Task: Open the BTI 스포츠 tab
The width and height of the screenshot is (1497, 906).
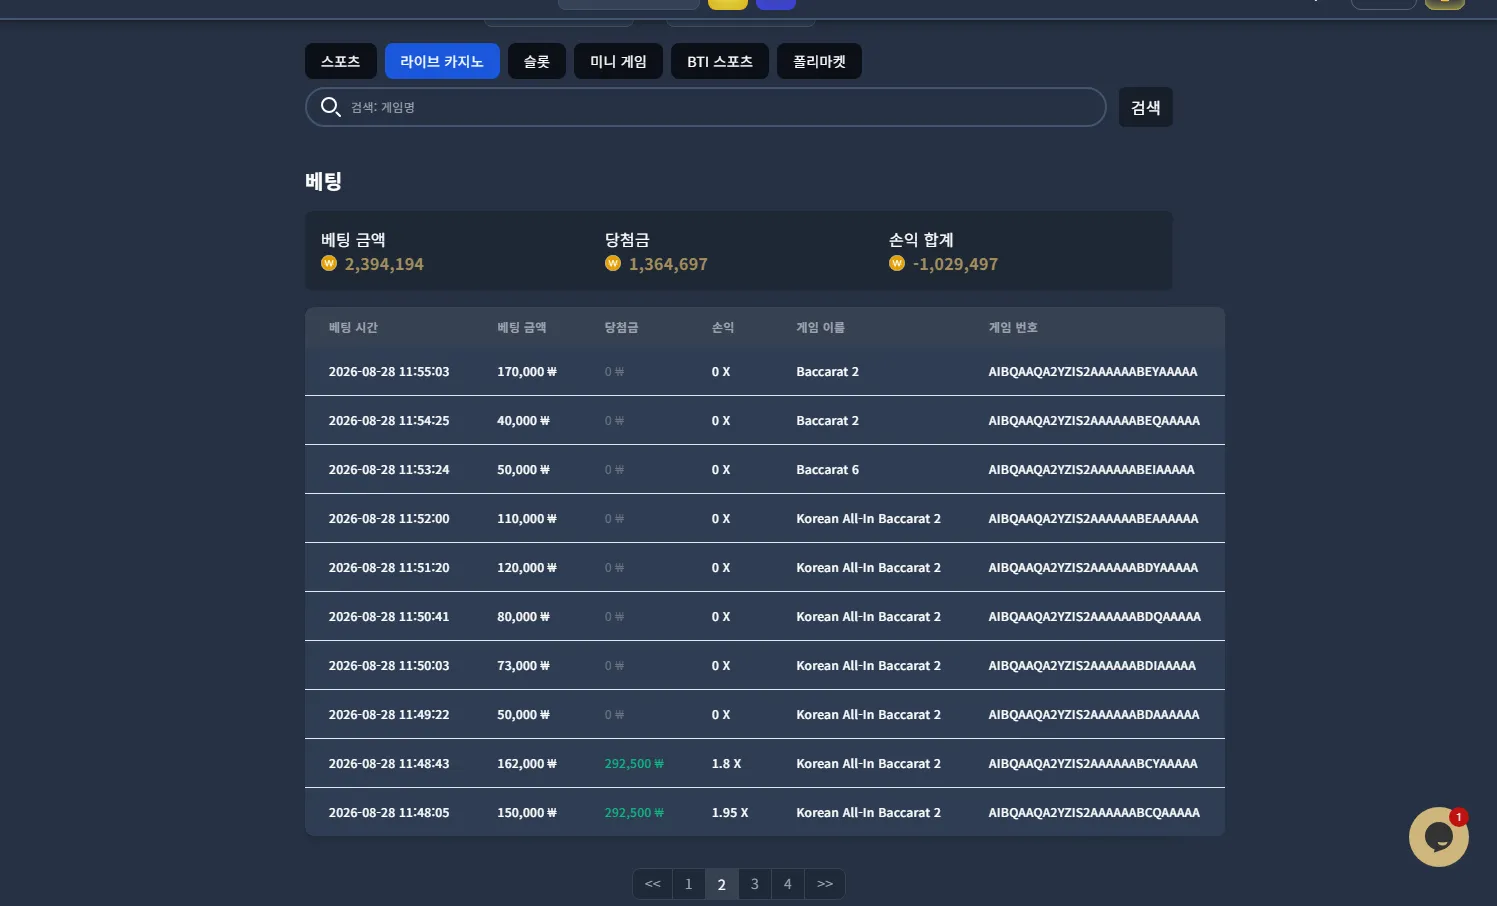Action: click(720, 61)
